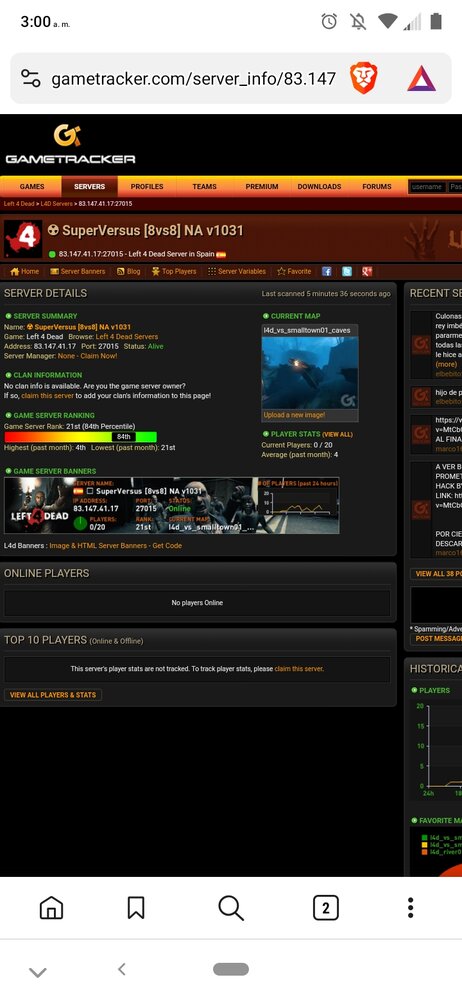
Task: Tap Upload a new image! link
Action: (294, 415)
